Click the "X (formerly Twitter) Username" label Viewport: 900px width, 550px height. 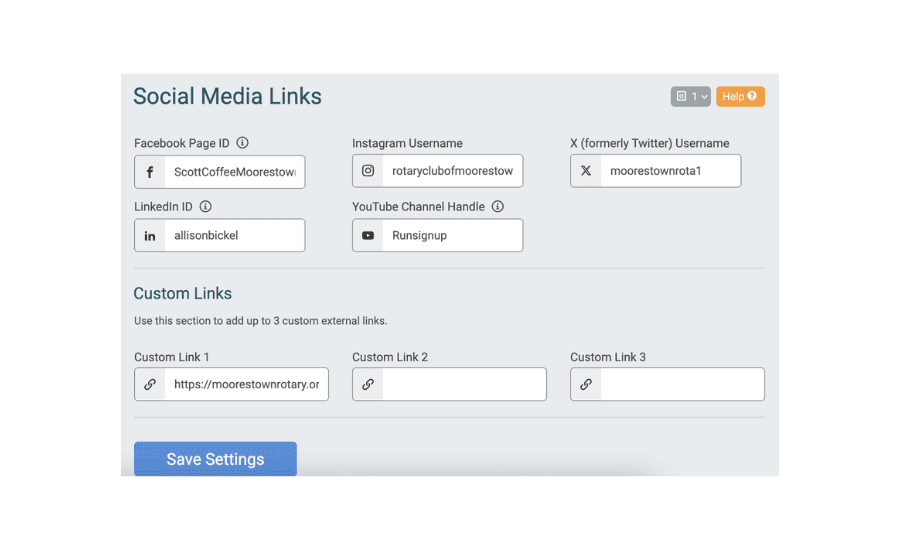[650, 144]
